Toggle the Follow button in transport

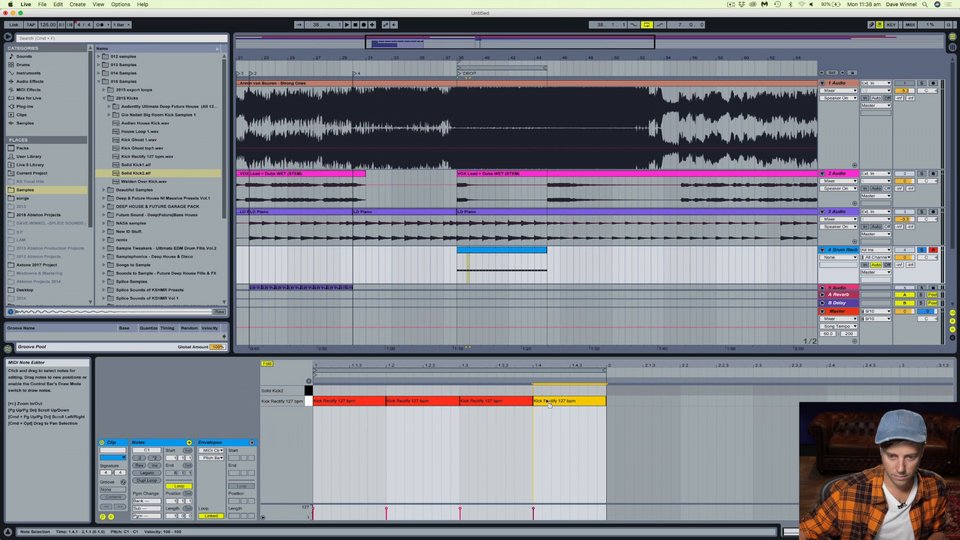pos(299,24)
